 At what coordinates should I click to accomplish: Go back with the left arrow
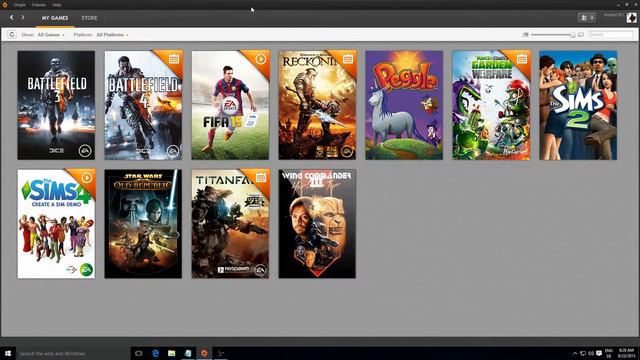[x=11, y=18]
